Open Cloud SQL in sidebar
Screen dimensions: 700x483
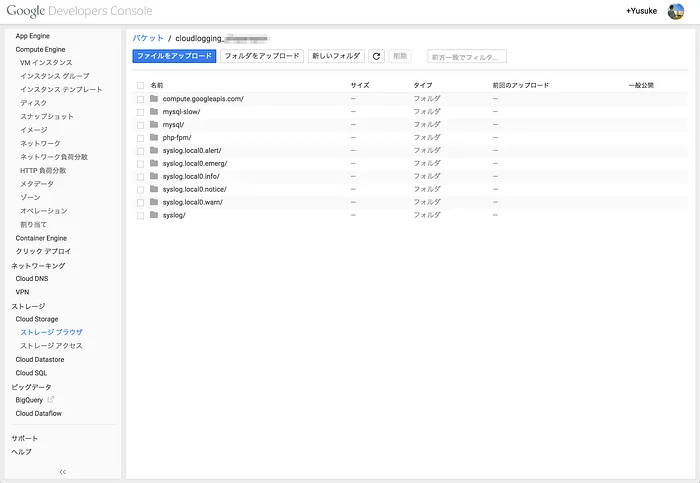pos(31,373)
